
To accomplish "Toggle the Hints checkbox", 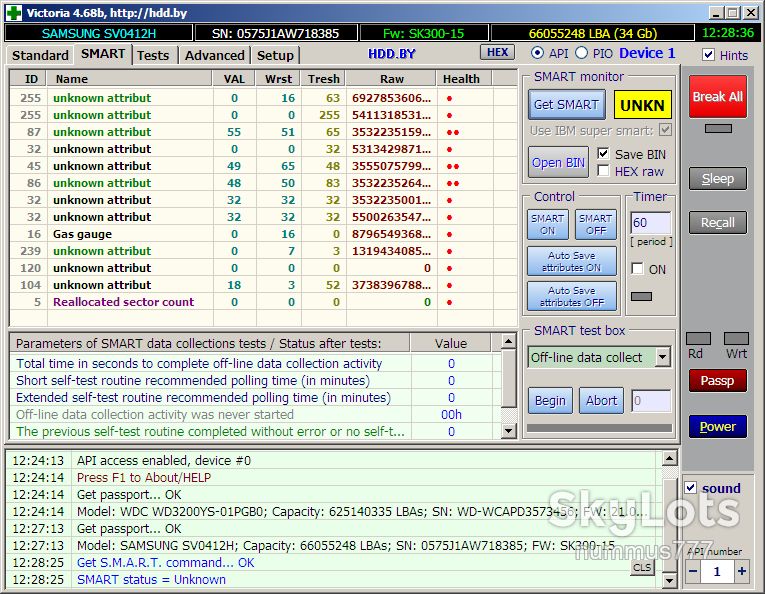I will [x=708, y=55].
